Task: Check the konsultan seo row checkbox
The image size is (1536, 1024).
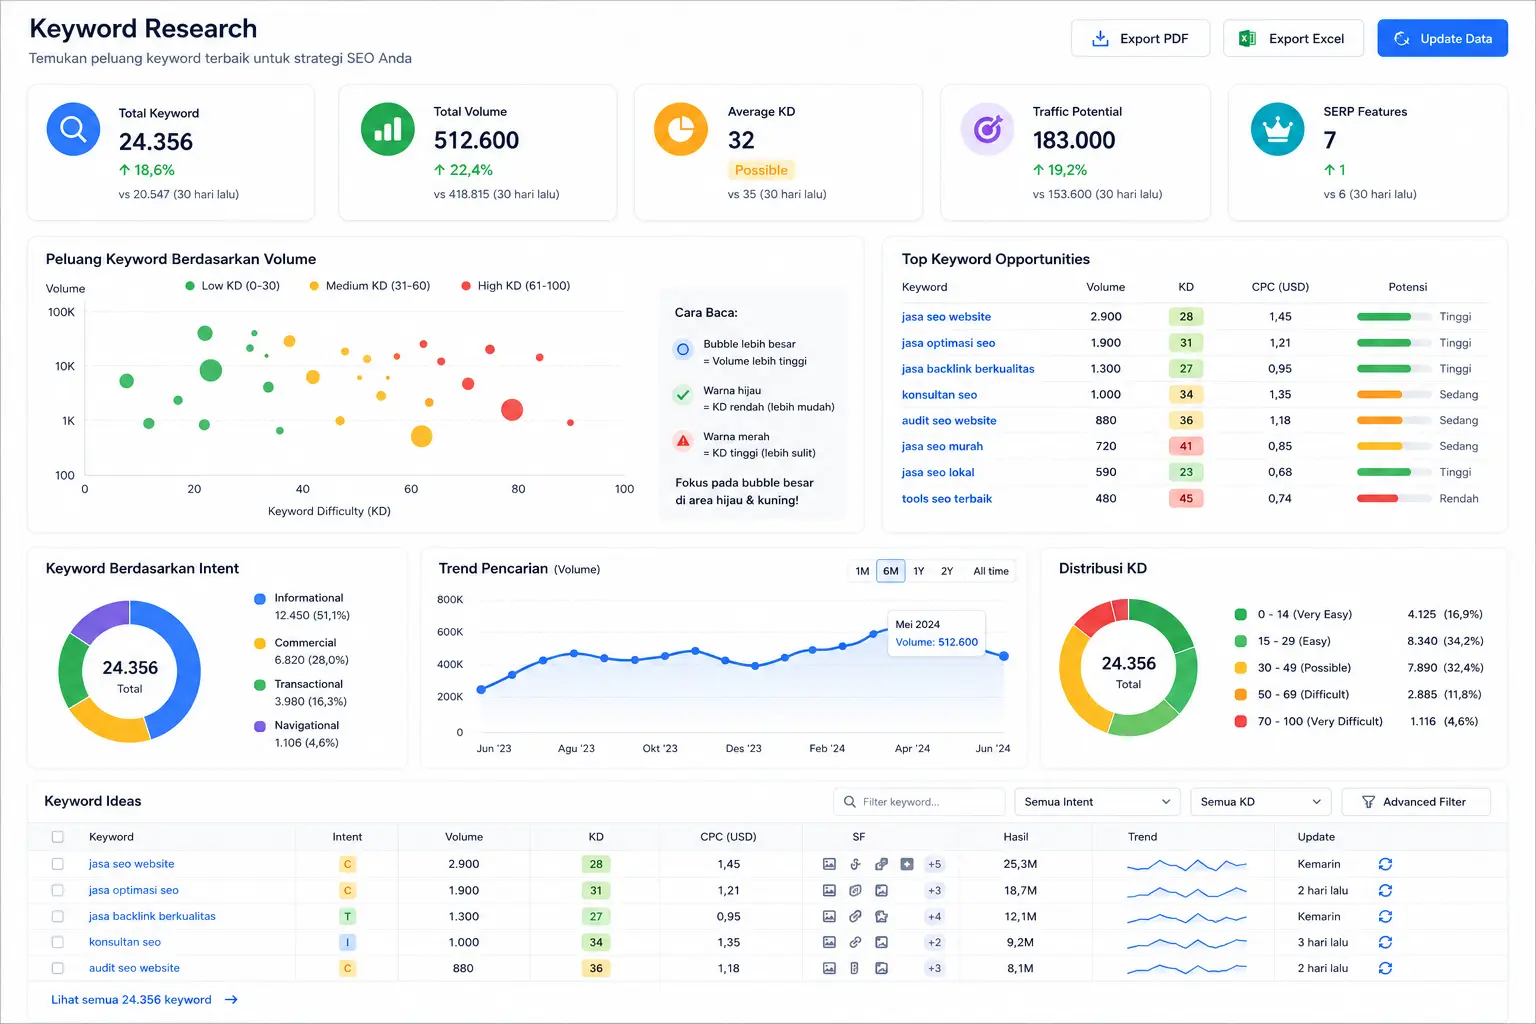Action: [x=57, y=942]
